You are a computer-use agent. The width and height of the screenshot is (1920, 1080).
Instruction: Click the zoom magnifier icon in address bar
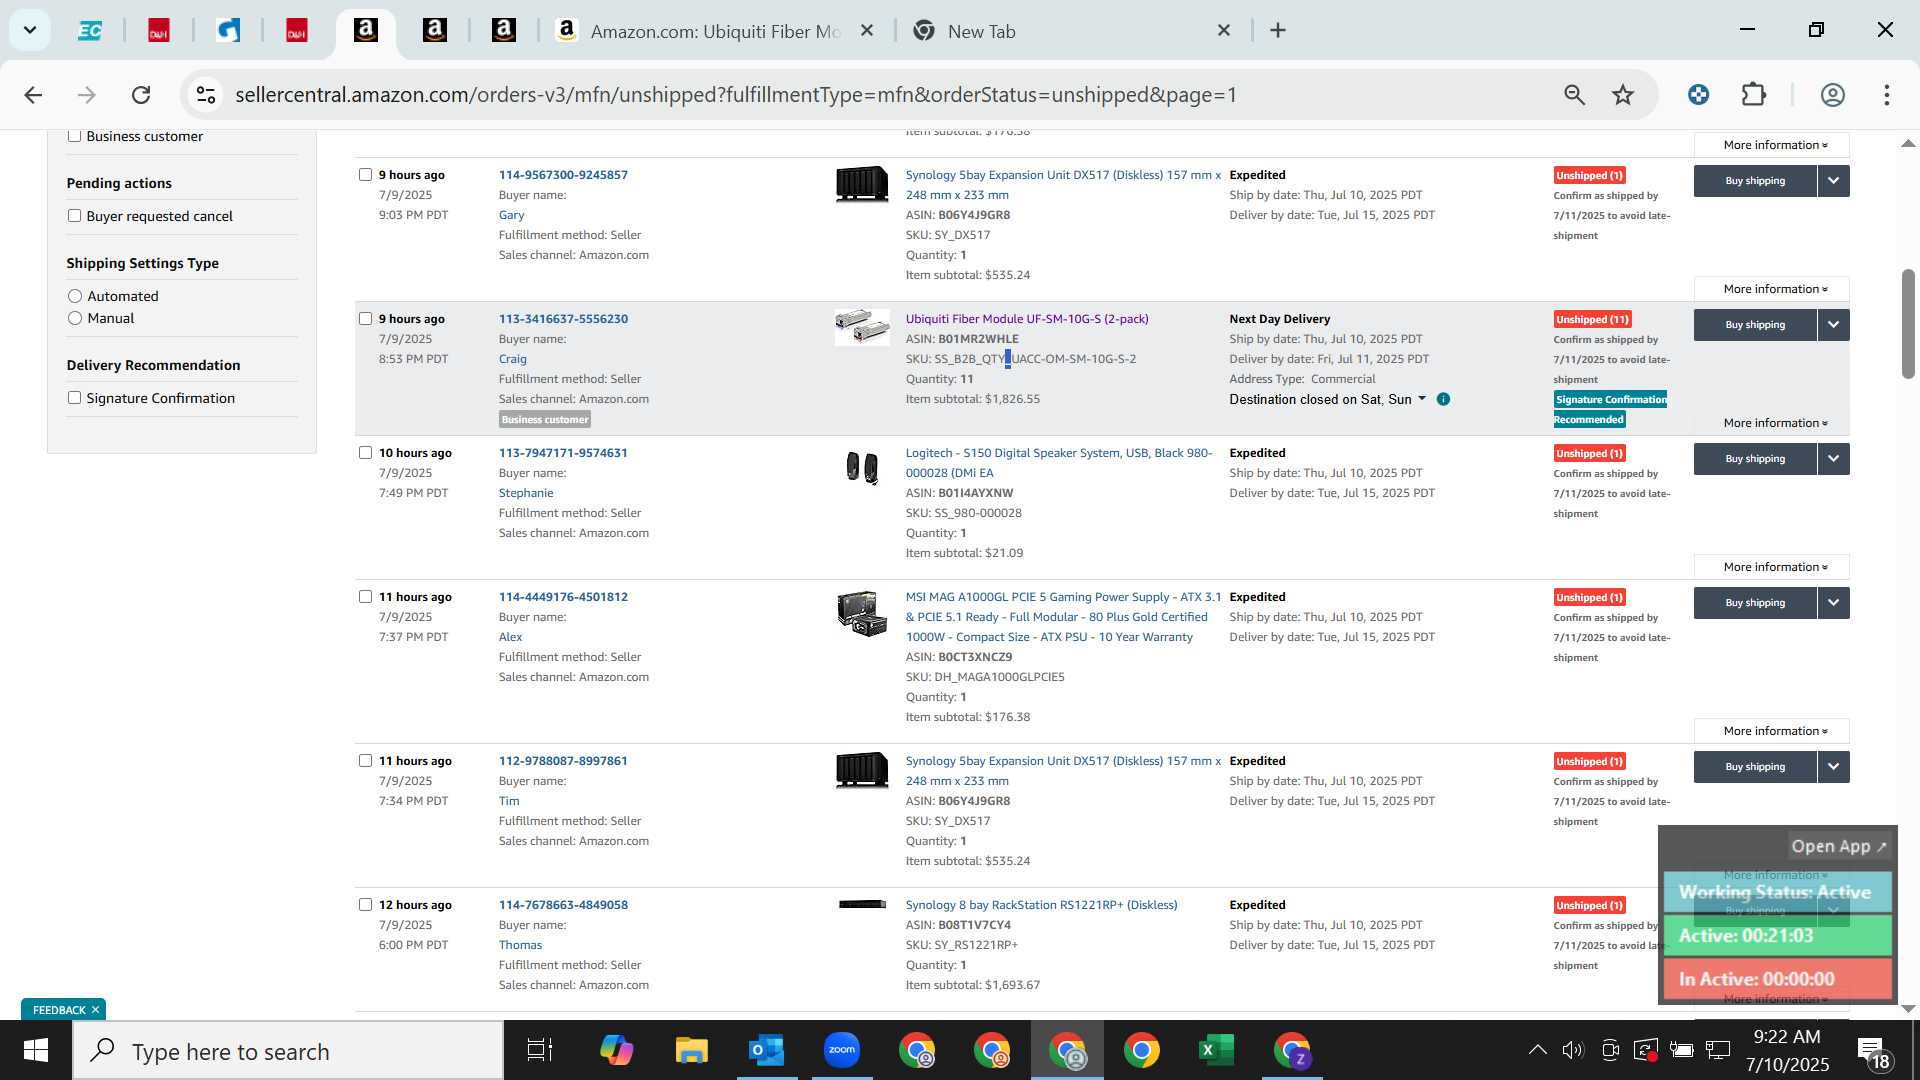pyautogui.click(x=1574, y=95)
